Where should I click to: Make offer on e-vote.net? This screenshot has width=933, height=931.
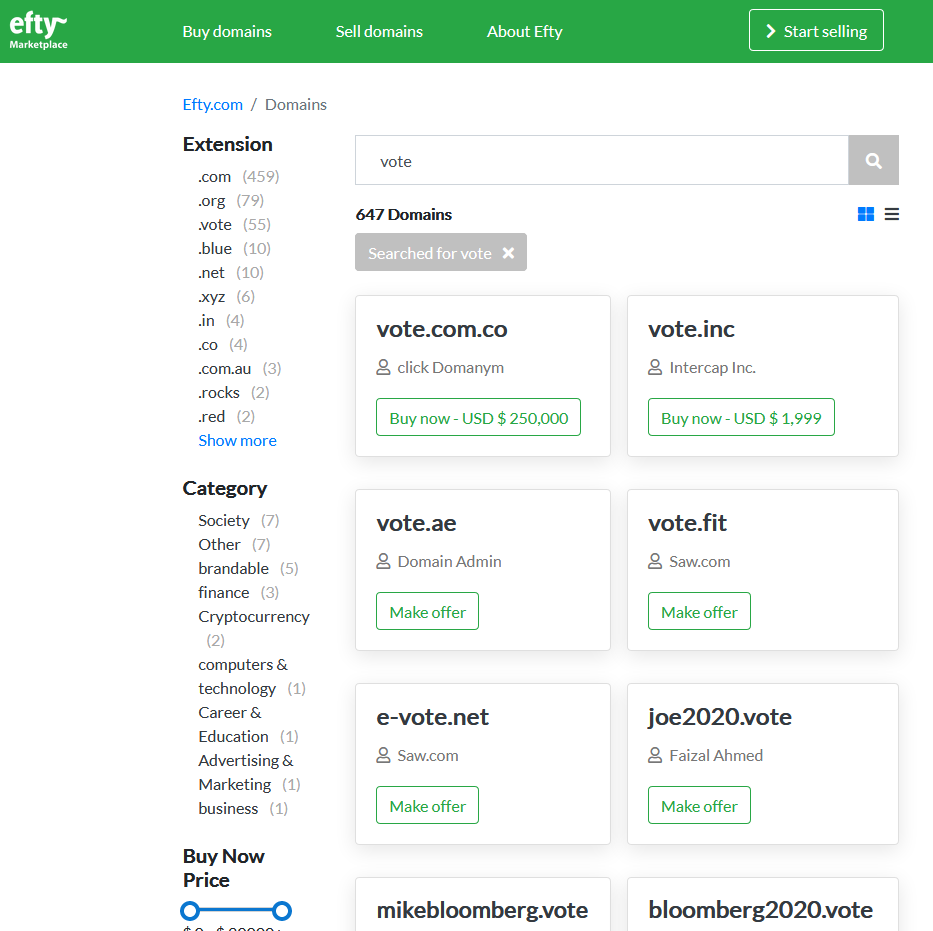tap(427, 805)
